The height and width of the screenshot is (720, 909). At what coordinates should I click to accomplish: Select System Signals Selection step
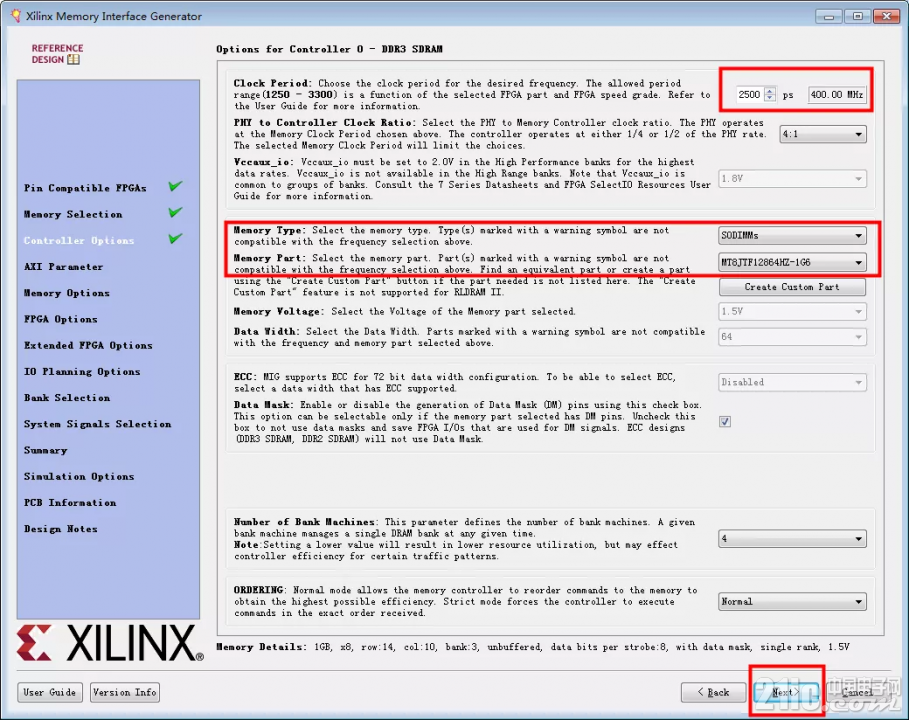coord(97,424)
